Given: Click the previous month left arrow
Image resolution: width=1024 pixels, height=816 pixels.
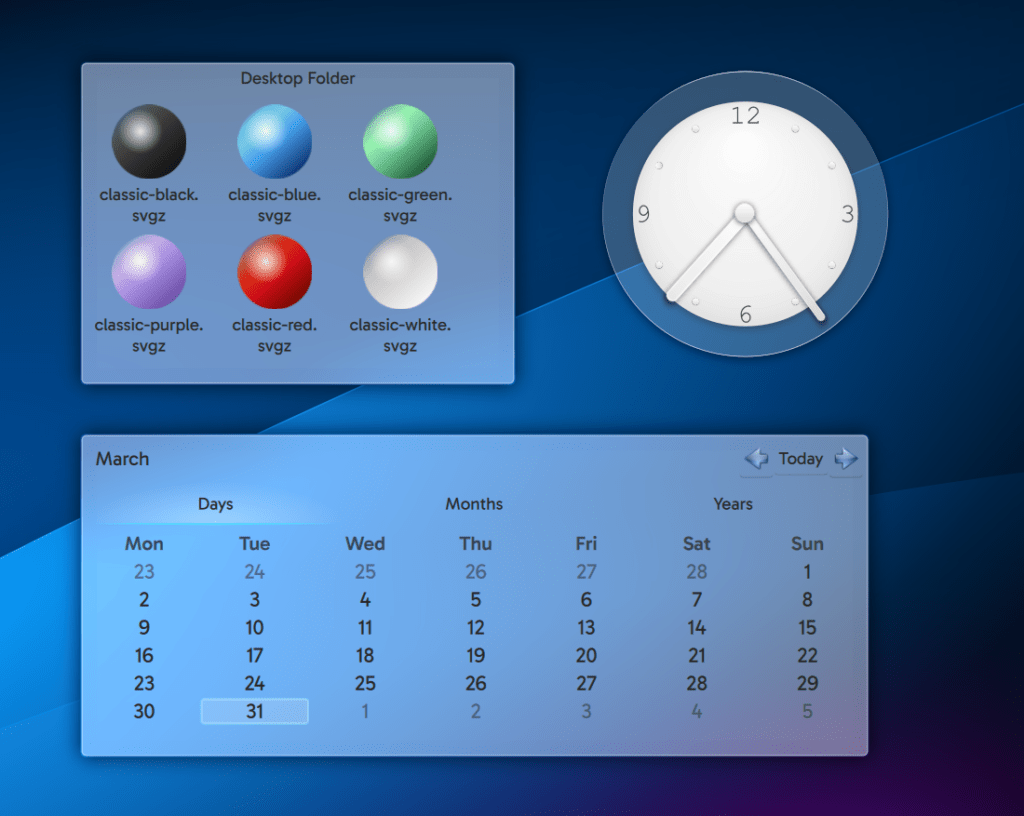Looking at the screenshot, I should 757,459.
